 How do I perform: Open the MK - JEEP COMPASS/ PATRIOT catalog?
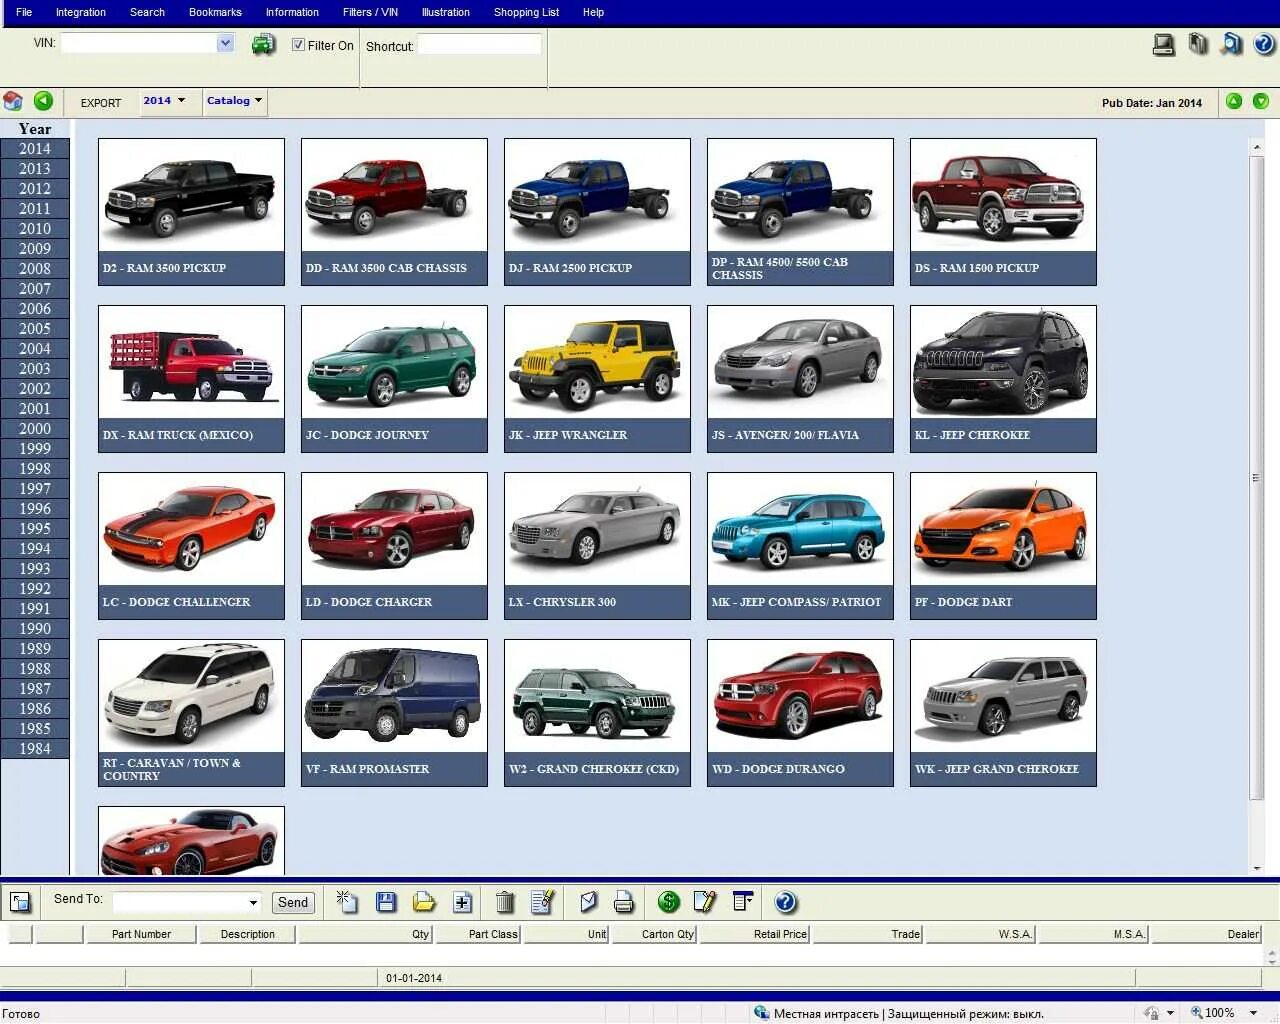800,546
